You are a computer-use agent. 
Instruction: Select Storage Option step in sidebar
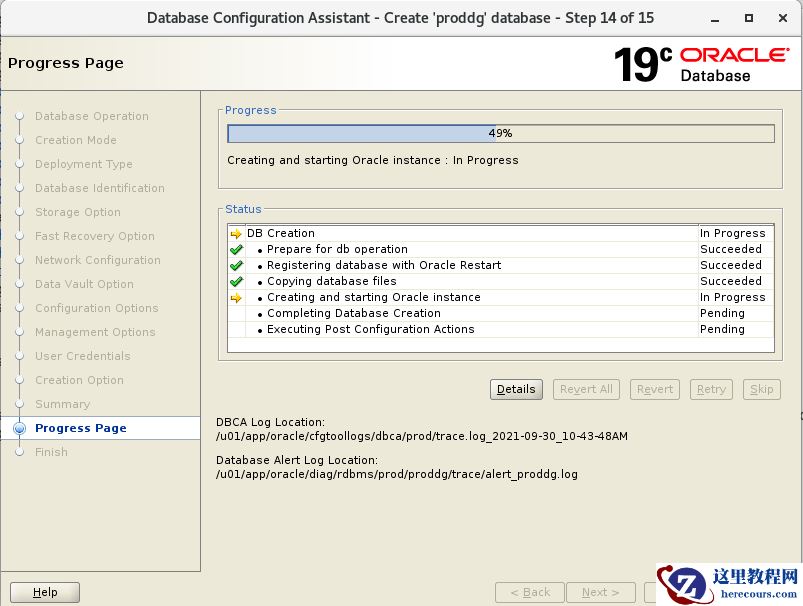point(78,213)
